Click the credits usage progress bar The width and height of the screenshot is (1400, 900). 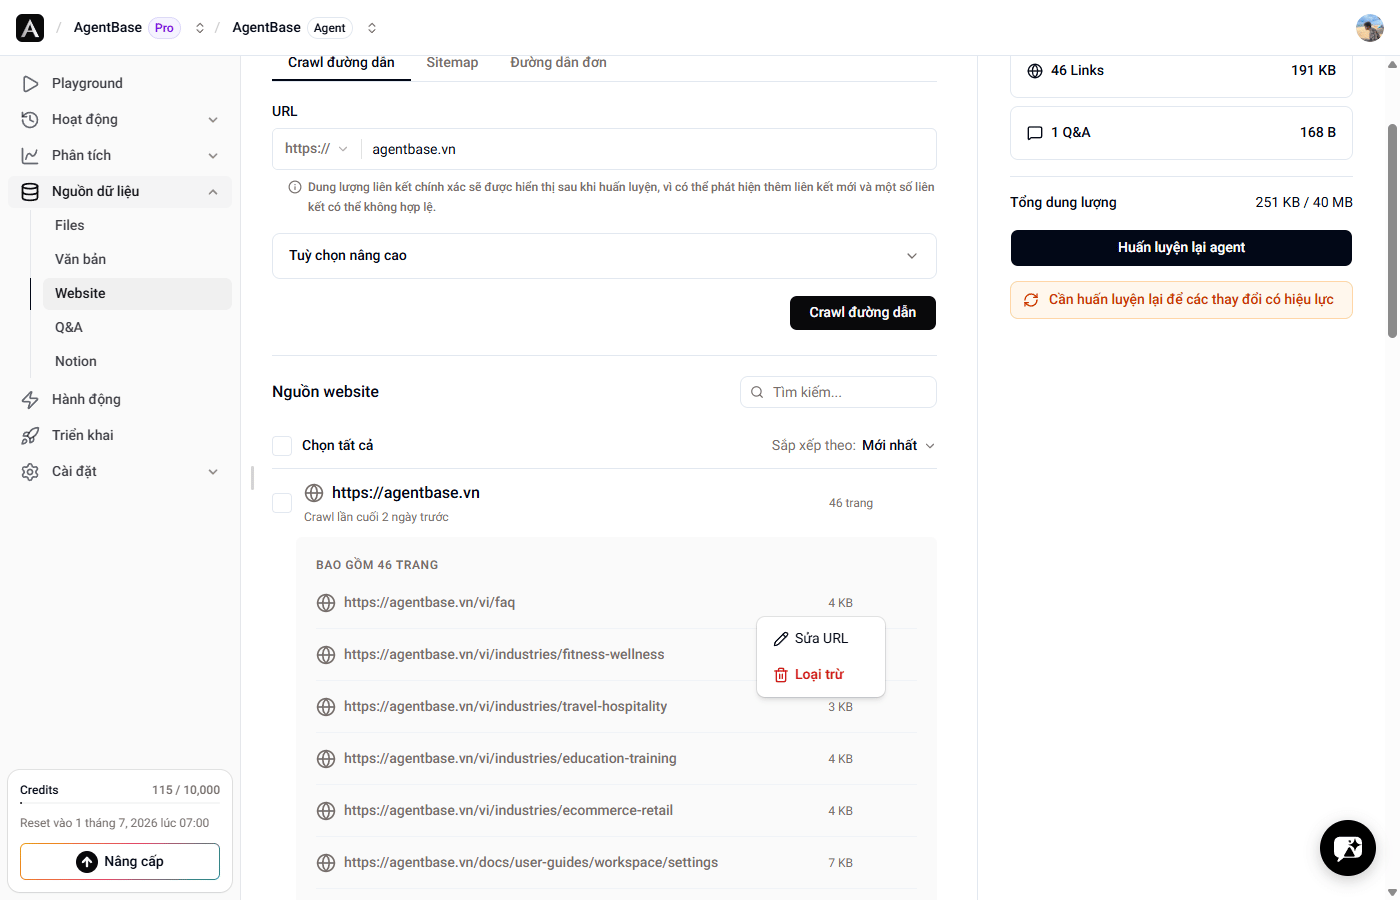[120, 803]
